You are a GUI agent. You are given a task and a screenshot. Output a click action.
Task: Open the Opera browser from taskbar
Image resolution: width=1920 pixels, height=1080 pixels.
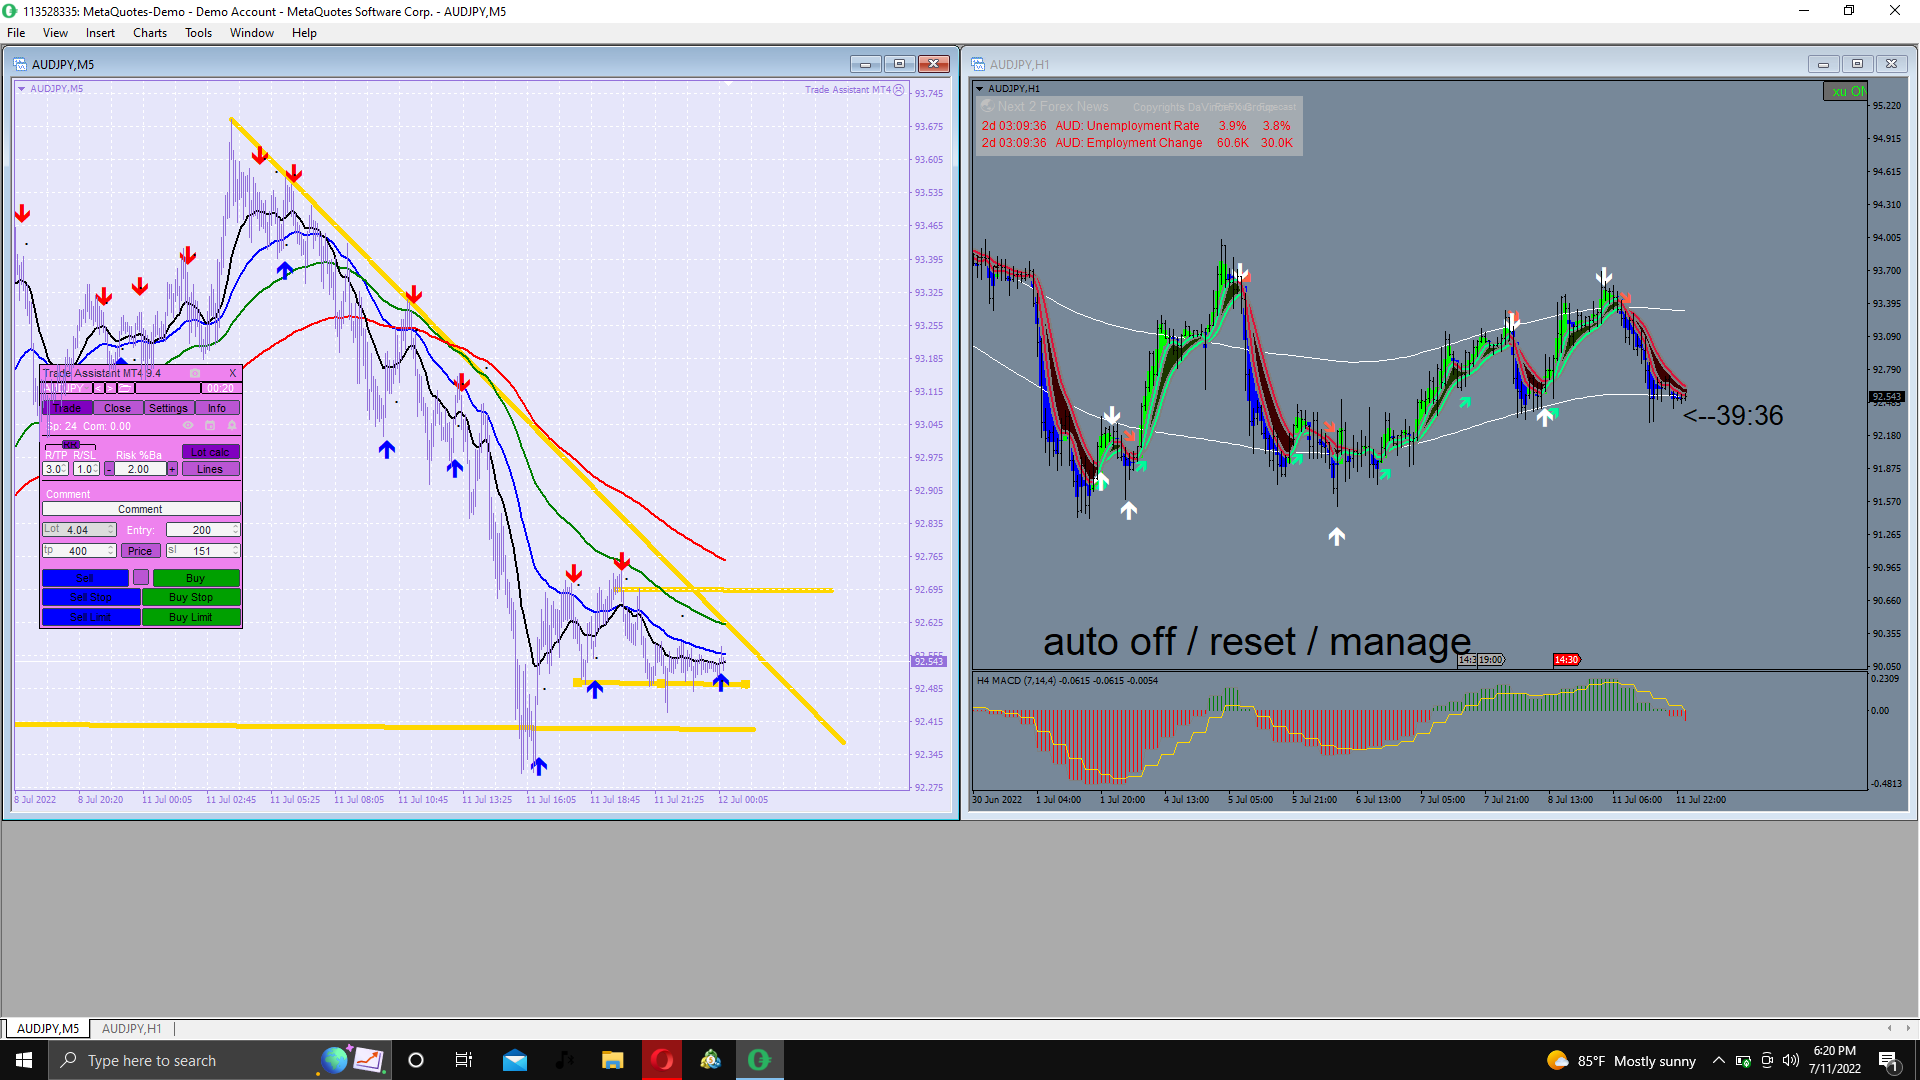[x=662, y=1060]
